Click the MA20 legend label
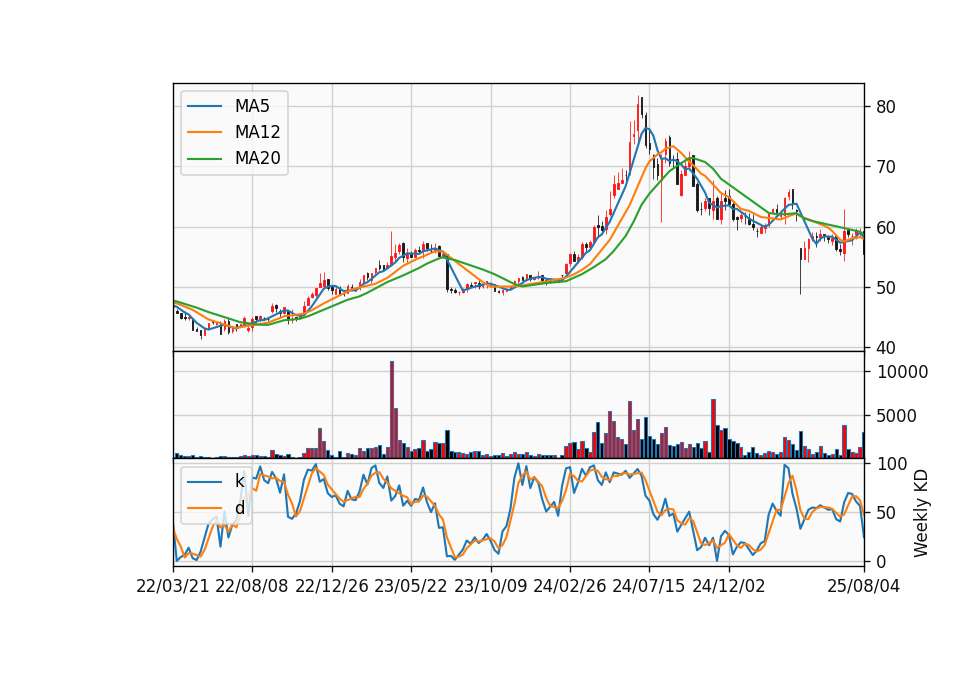 coord(257,159)
